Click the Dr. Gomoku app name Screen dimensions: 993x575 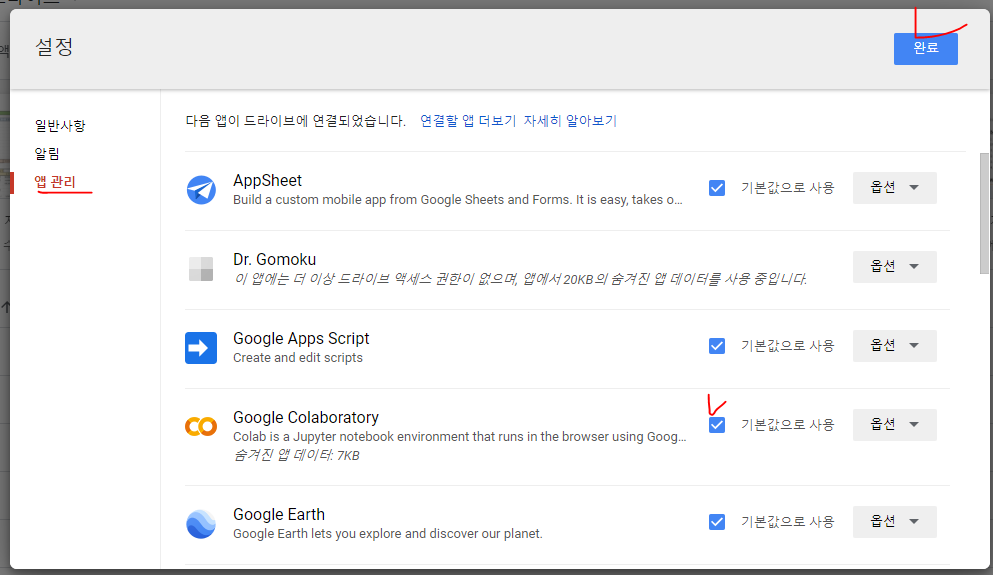[x=274, y=260]
